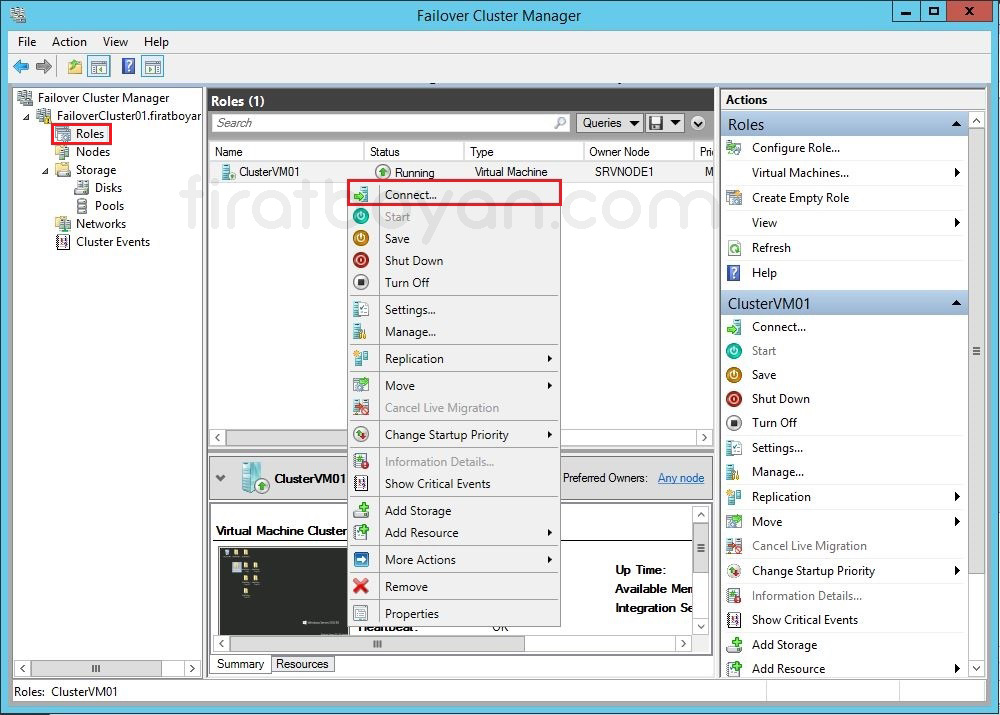The width and height of the screenshot is (1000, 715).
Task: Click the Manage icon in Actions pane
Action: (734, 472)
